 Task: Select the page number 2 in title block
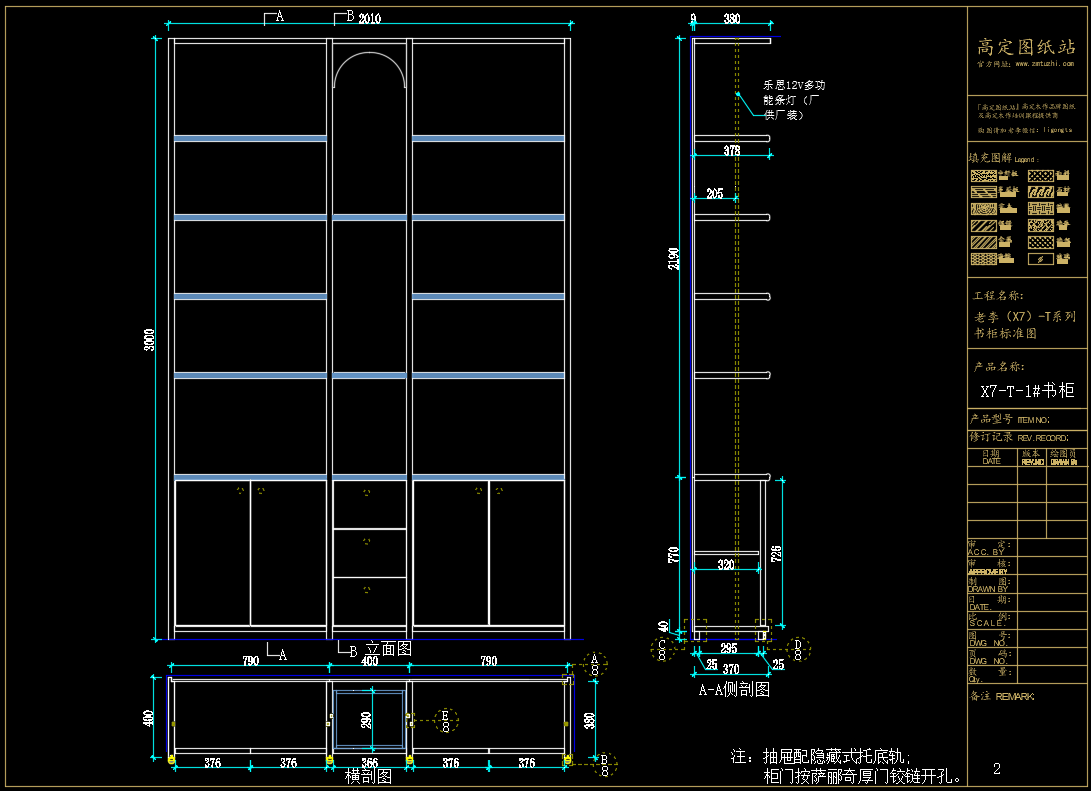[x=997, y=768]
